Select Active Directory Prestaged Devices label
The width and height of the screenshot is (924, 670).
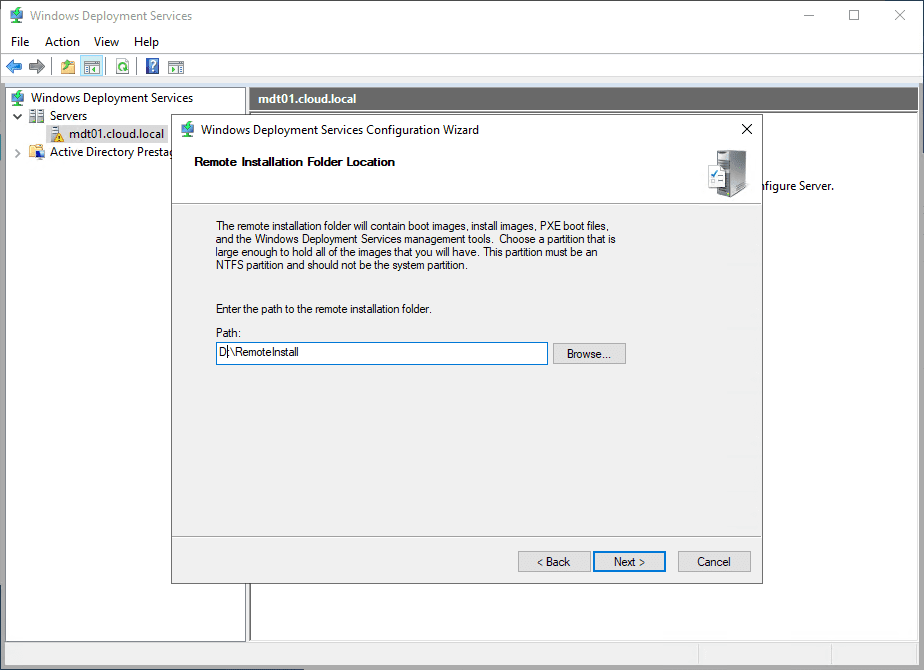tap(110, 152)
